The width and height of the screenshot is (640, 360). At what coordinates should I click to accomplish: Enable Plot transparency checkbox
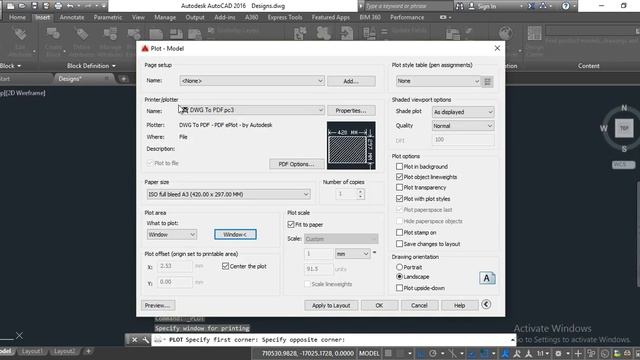pyautogui.click(x=399, y=187)
